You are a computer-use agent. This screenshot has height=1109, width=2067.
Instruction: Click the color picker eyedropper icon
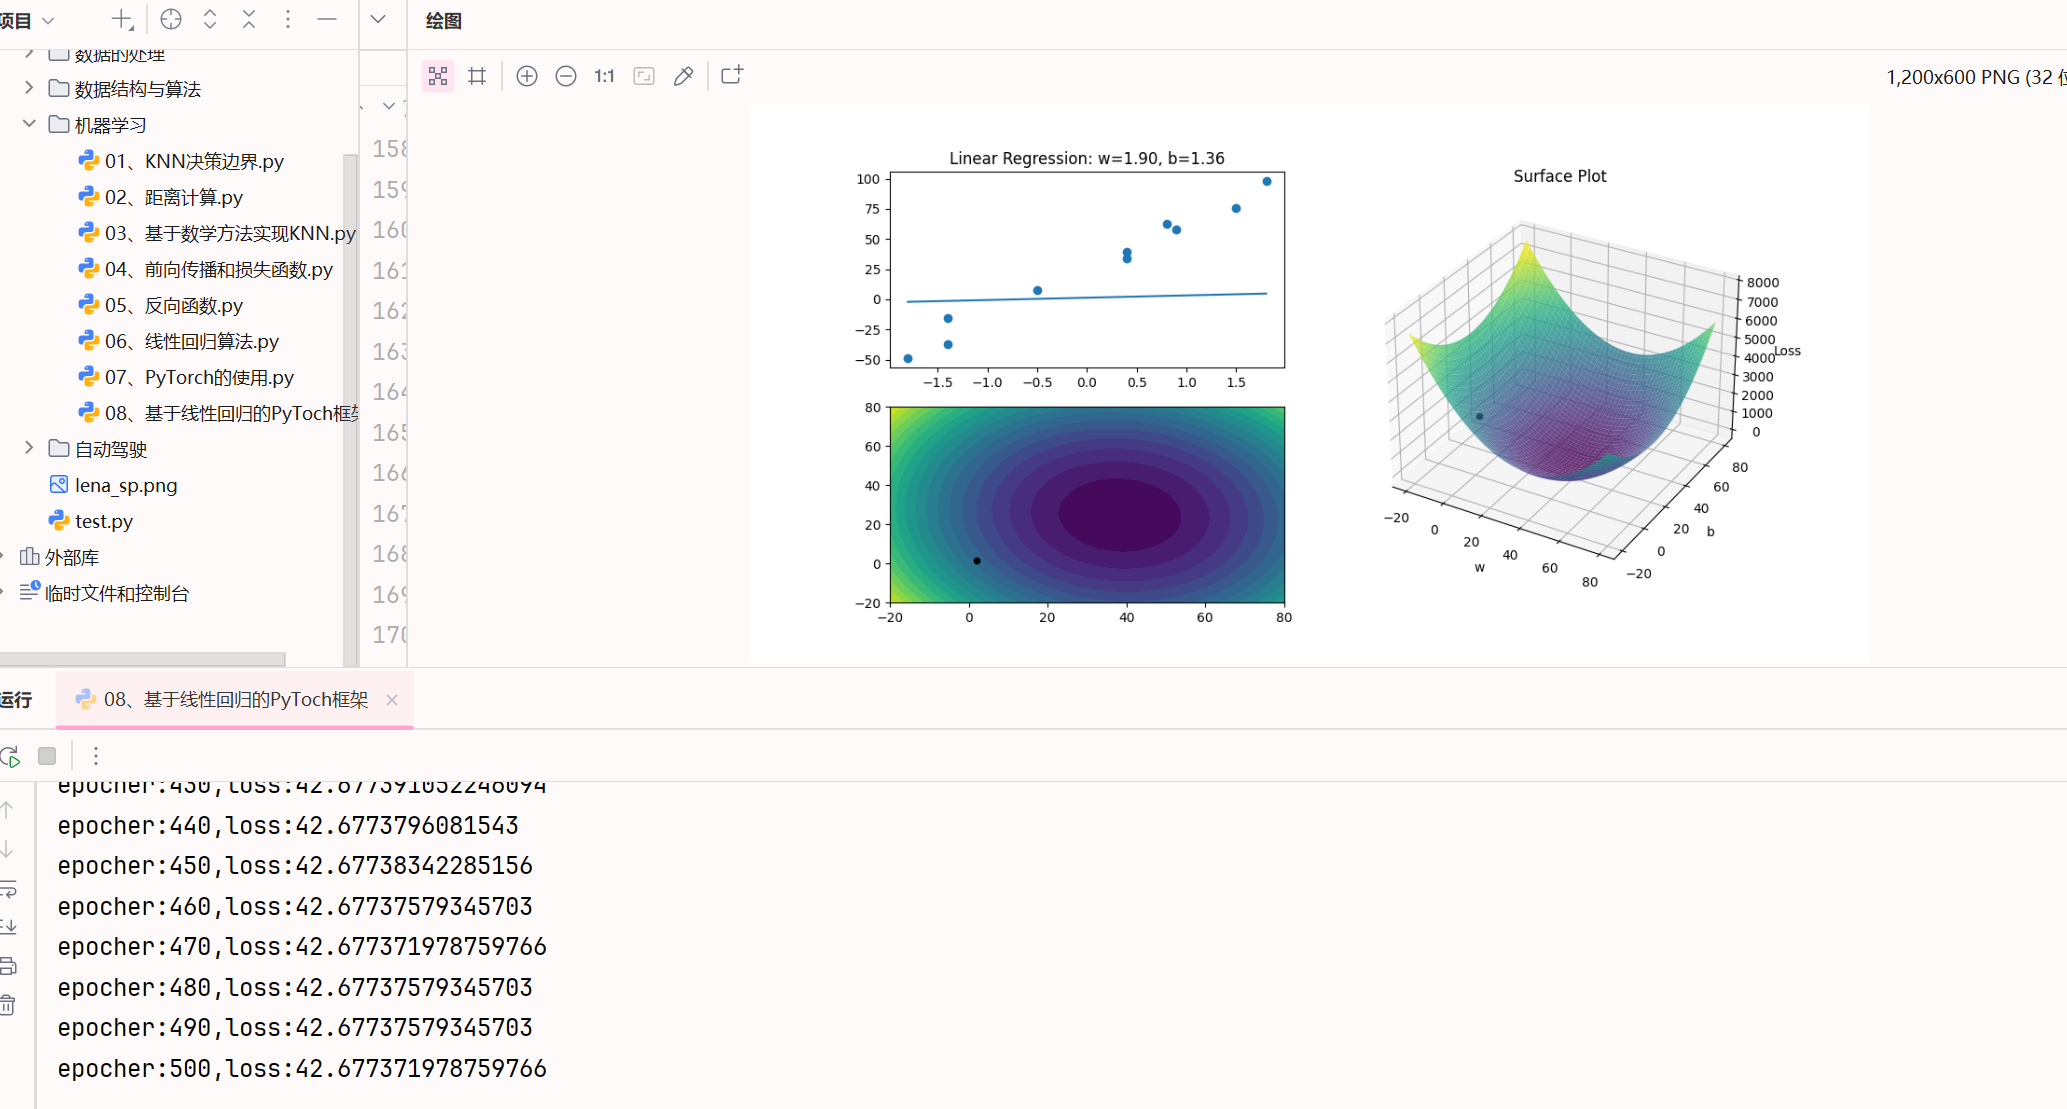coord(683,76)
